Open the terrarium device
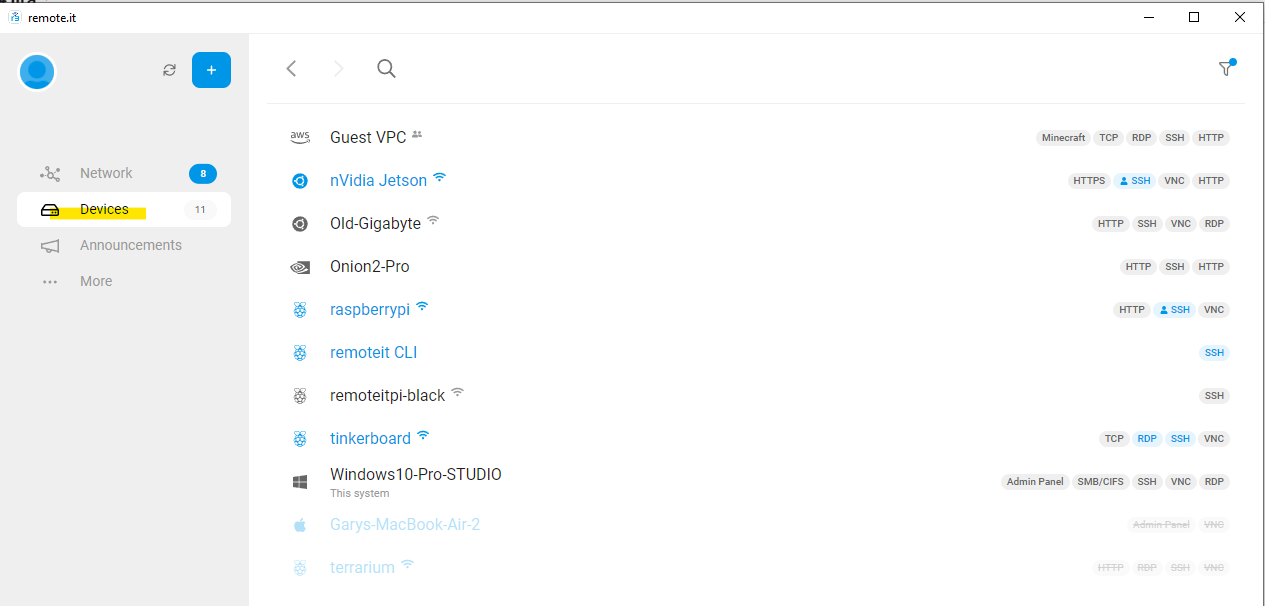Image resolution: width=1265 pixels, height=606 pixels. pos(362,567)
